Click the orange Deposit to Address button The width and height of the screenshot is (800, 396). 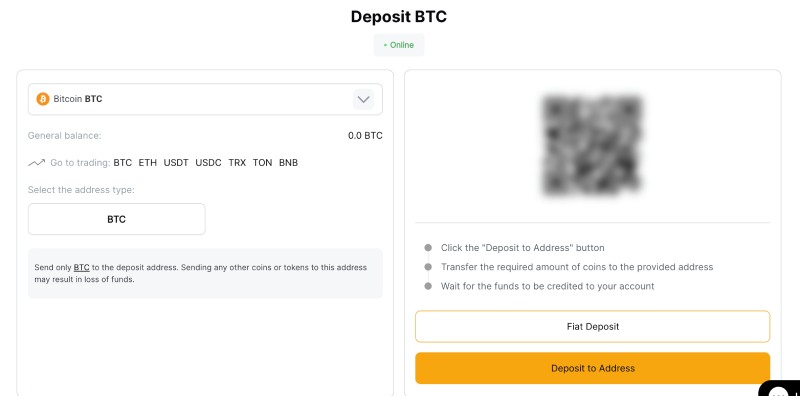tap(592, 368)
